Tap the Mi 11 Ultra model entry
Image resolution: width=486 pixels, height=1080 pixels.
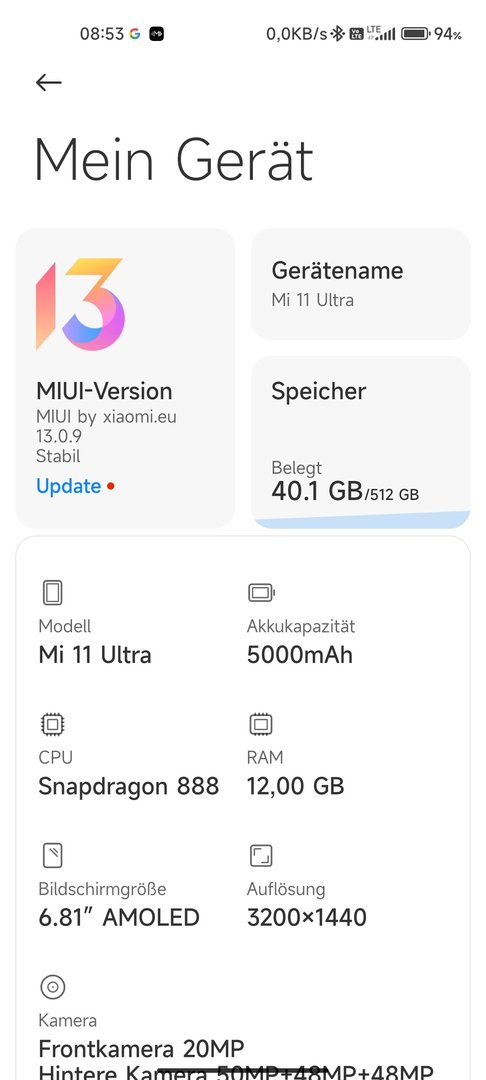(x=95, y=654)
